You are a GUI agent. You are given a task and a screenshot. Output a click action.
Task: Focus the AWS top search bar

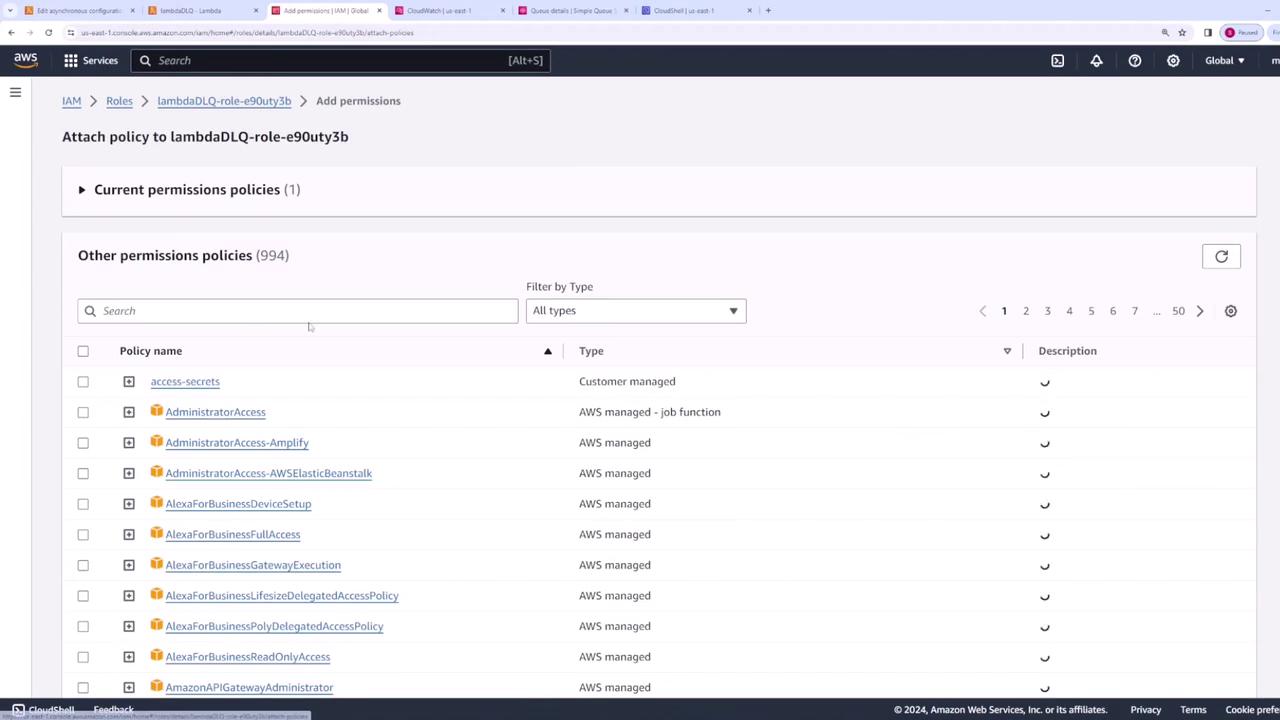(340, 61)
